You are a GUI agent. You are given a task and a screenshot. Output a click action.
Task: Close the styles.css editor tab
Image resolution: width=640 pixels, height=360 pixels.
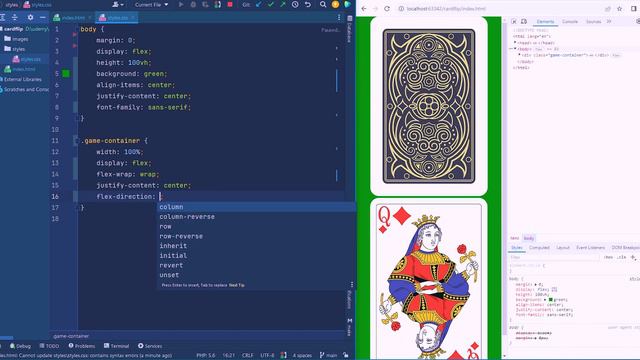(x=133, y=18)
